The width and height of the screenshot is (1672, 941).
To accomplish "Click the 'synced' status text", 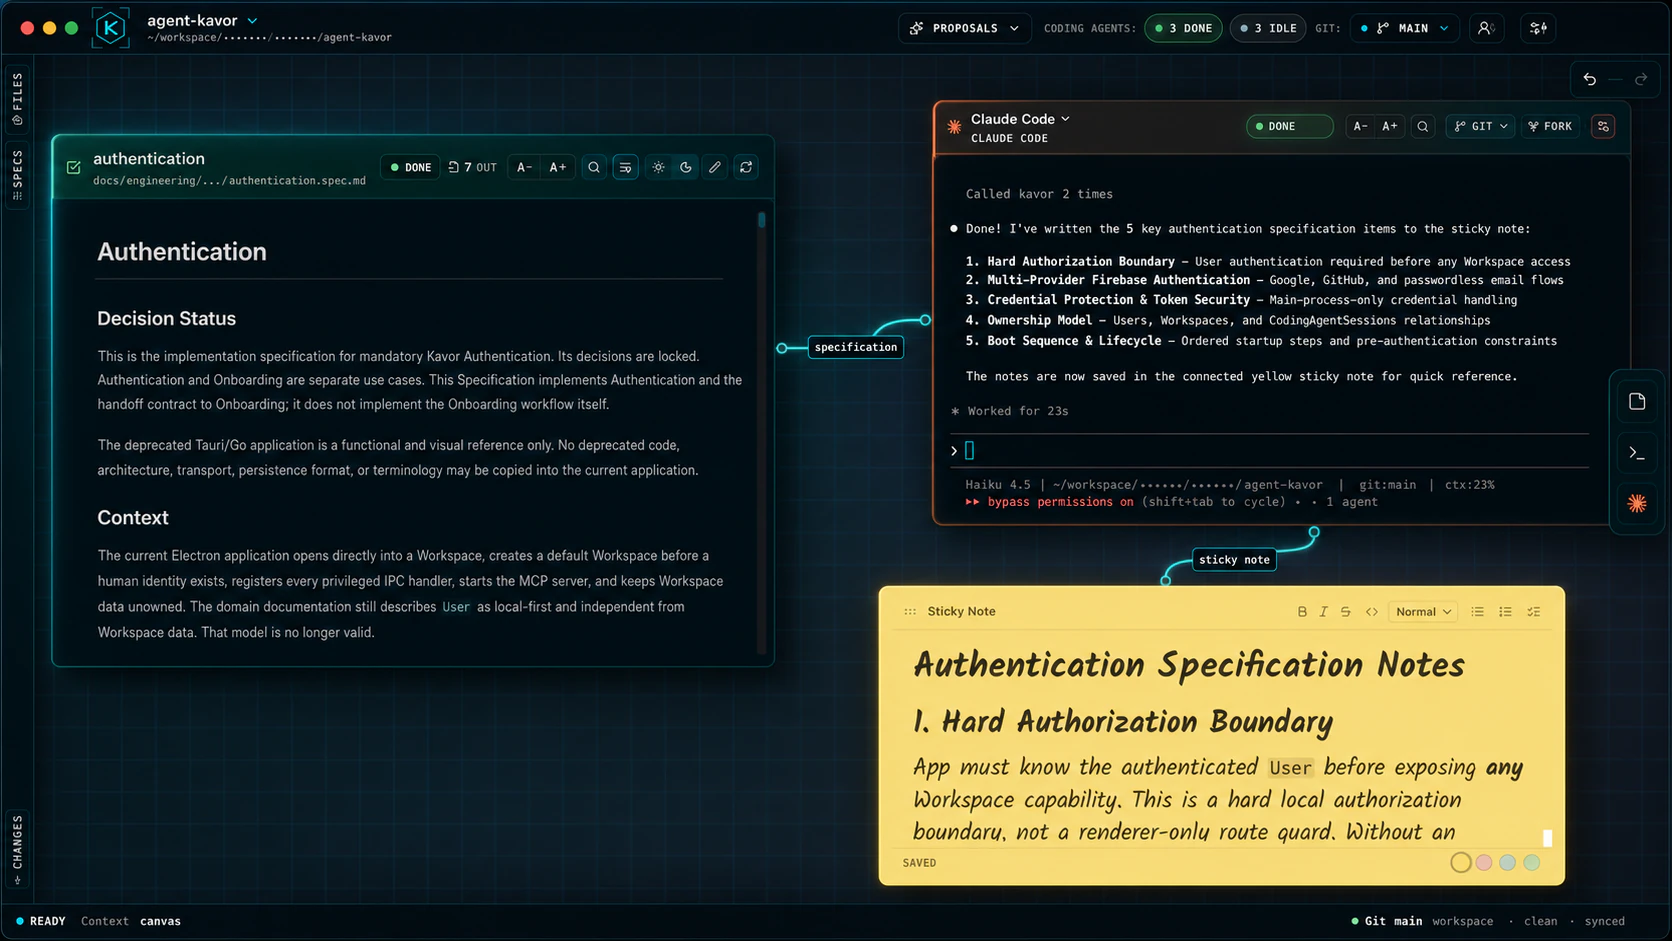I will point(1604,921).
